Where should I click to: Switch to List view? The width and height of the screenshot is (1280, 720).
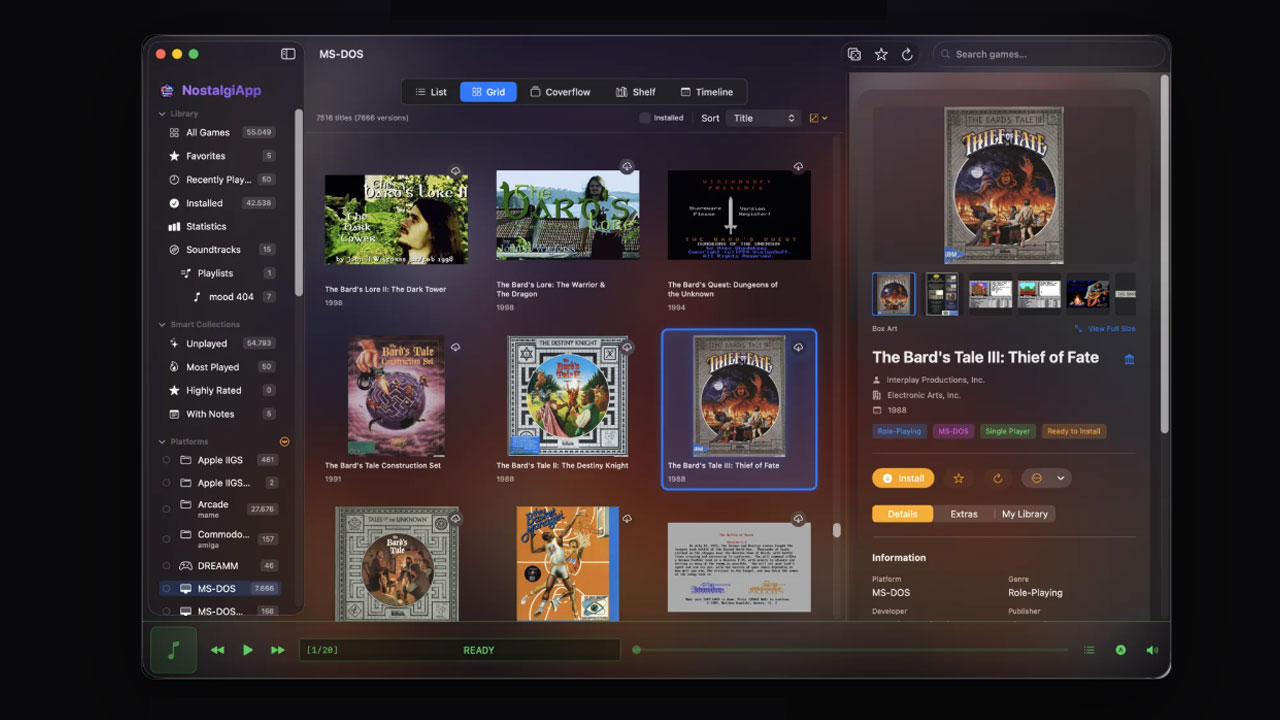click(431, 92)
